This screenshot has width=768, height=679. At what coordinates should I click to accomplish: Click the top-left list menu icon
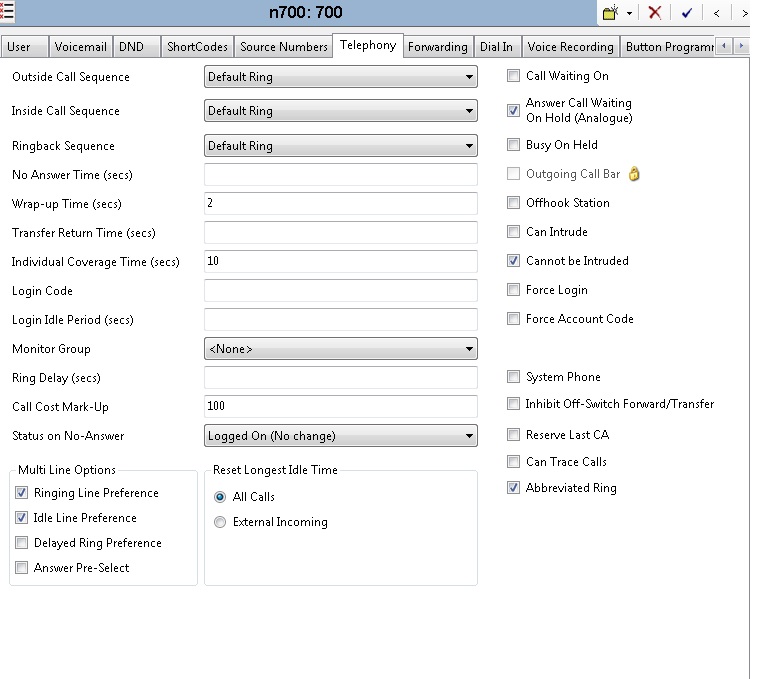tap(7, 12)
